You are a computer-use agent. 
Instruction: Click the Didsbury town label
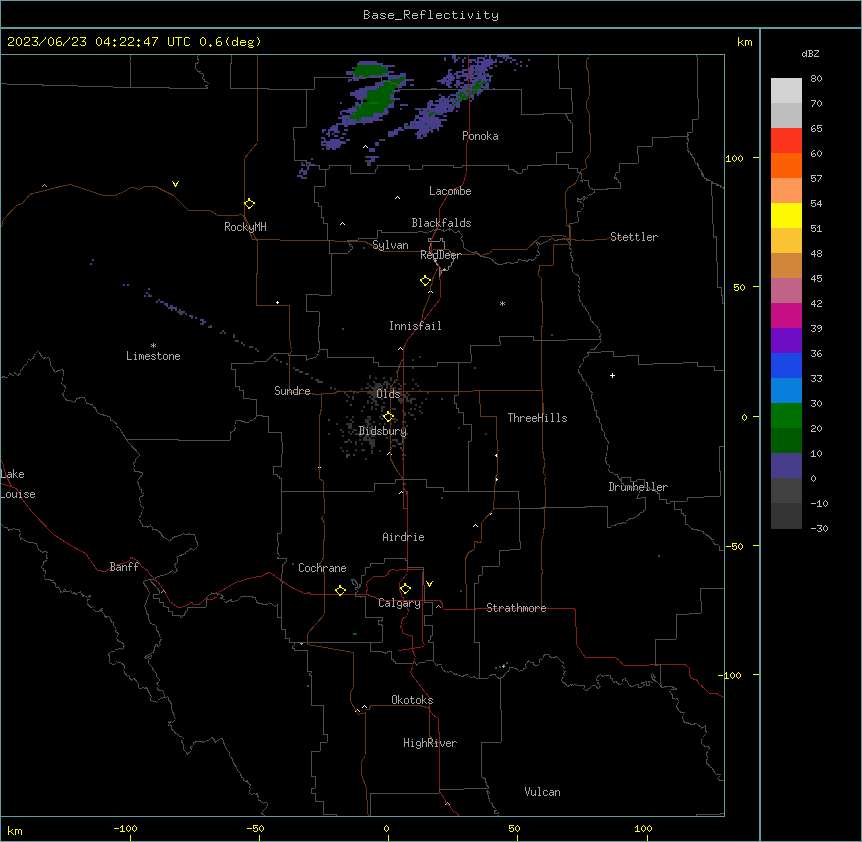pyautogui.click(x=383, y=431)
